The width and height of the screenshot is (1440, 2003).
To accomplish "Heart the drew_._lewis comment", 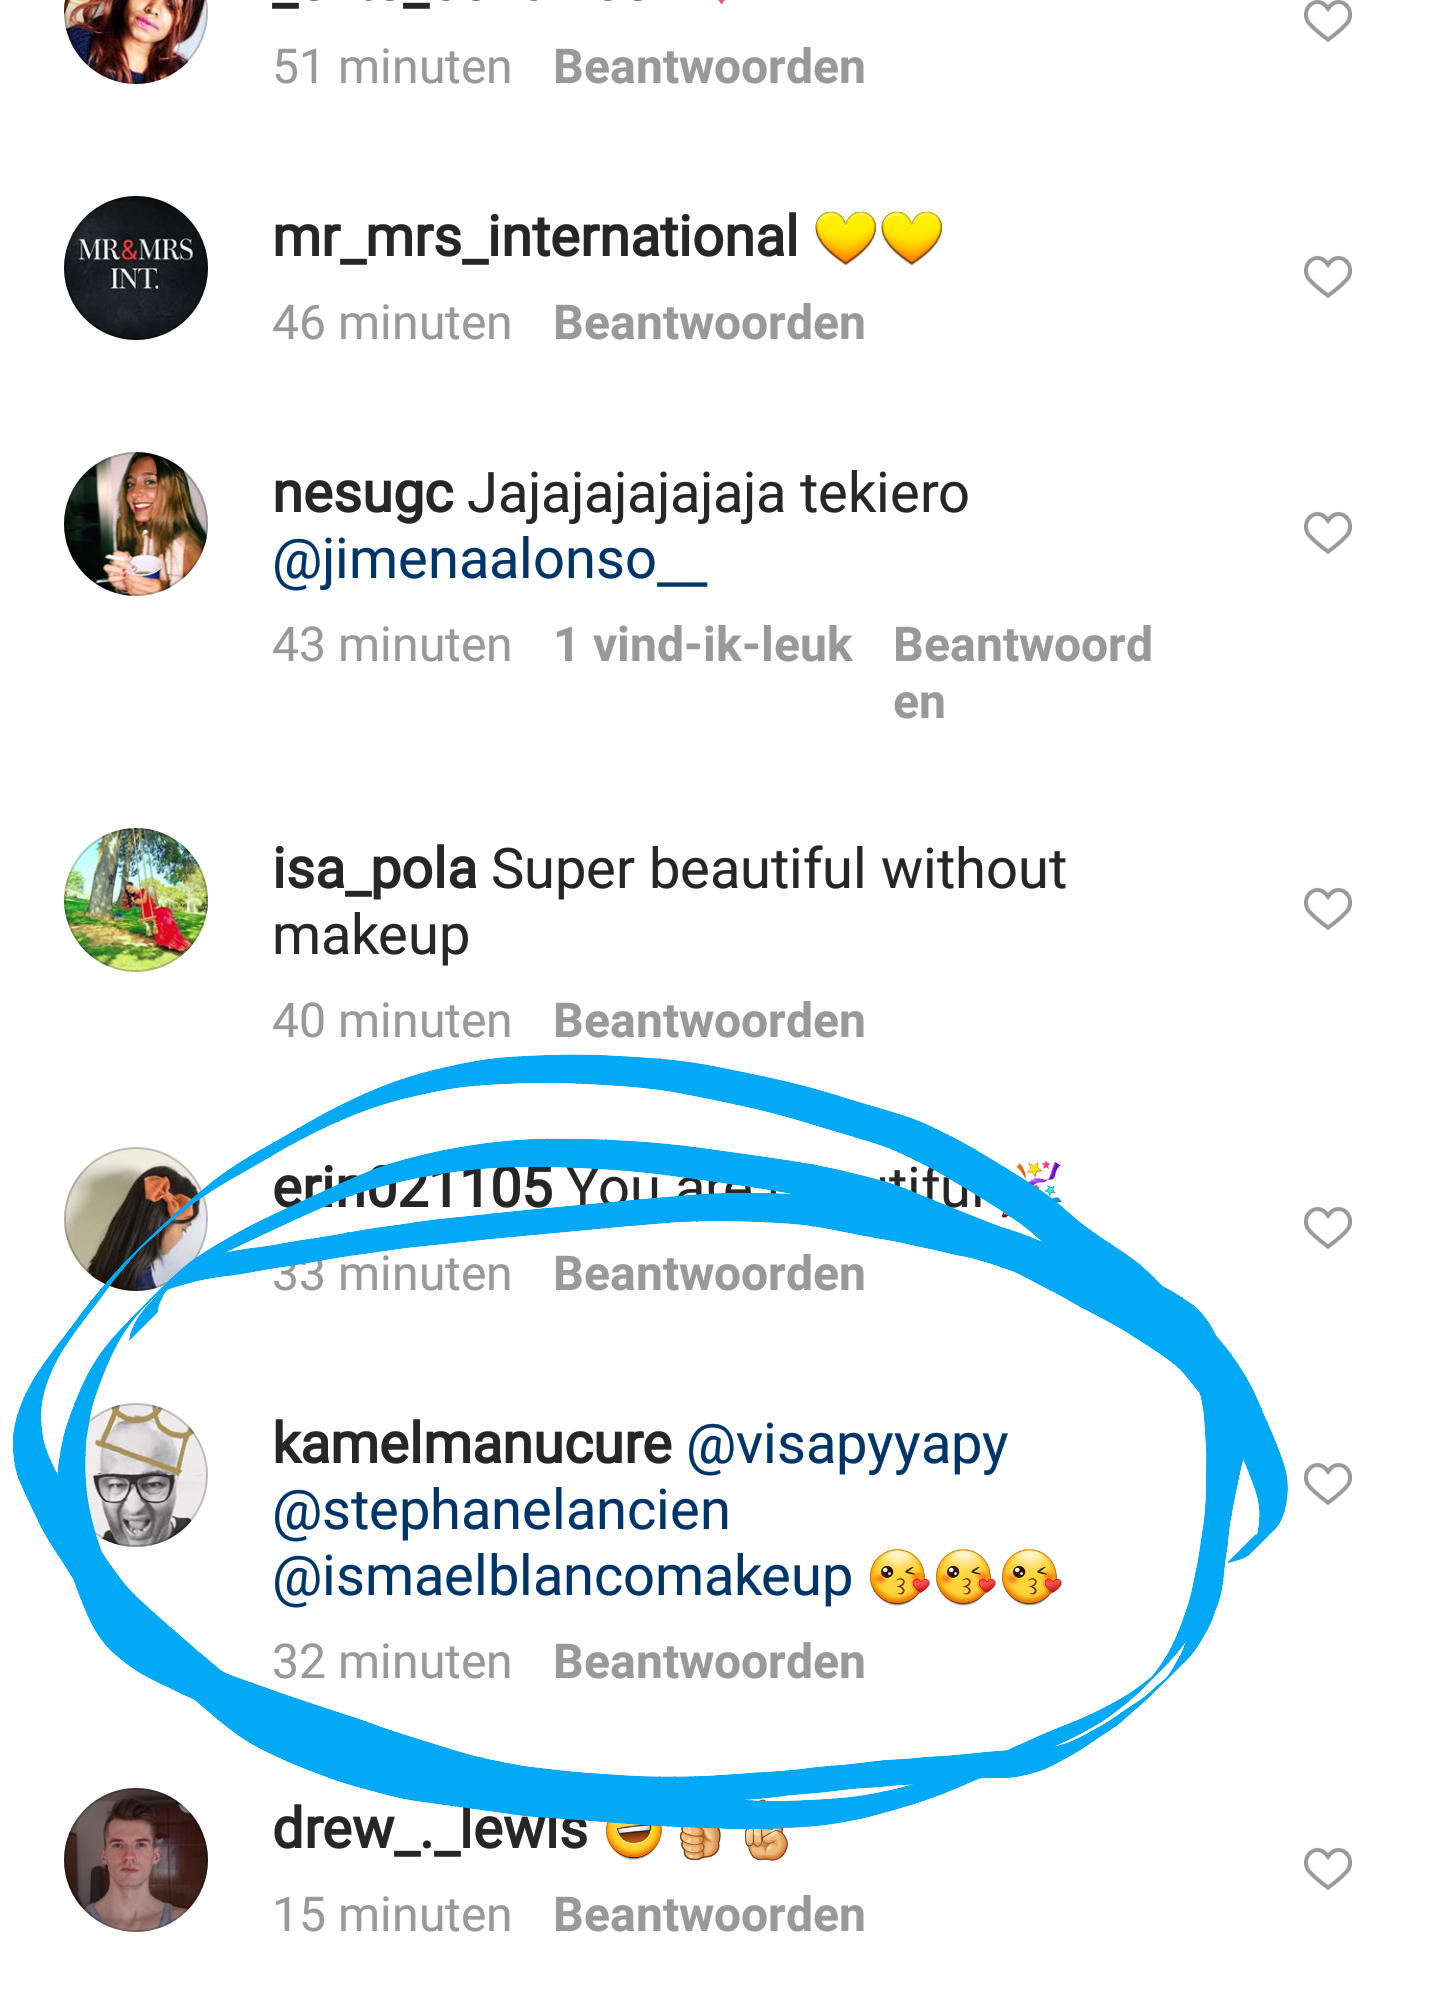I will 1327,1868.
